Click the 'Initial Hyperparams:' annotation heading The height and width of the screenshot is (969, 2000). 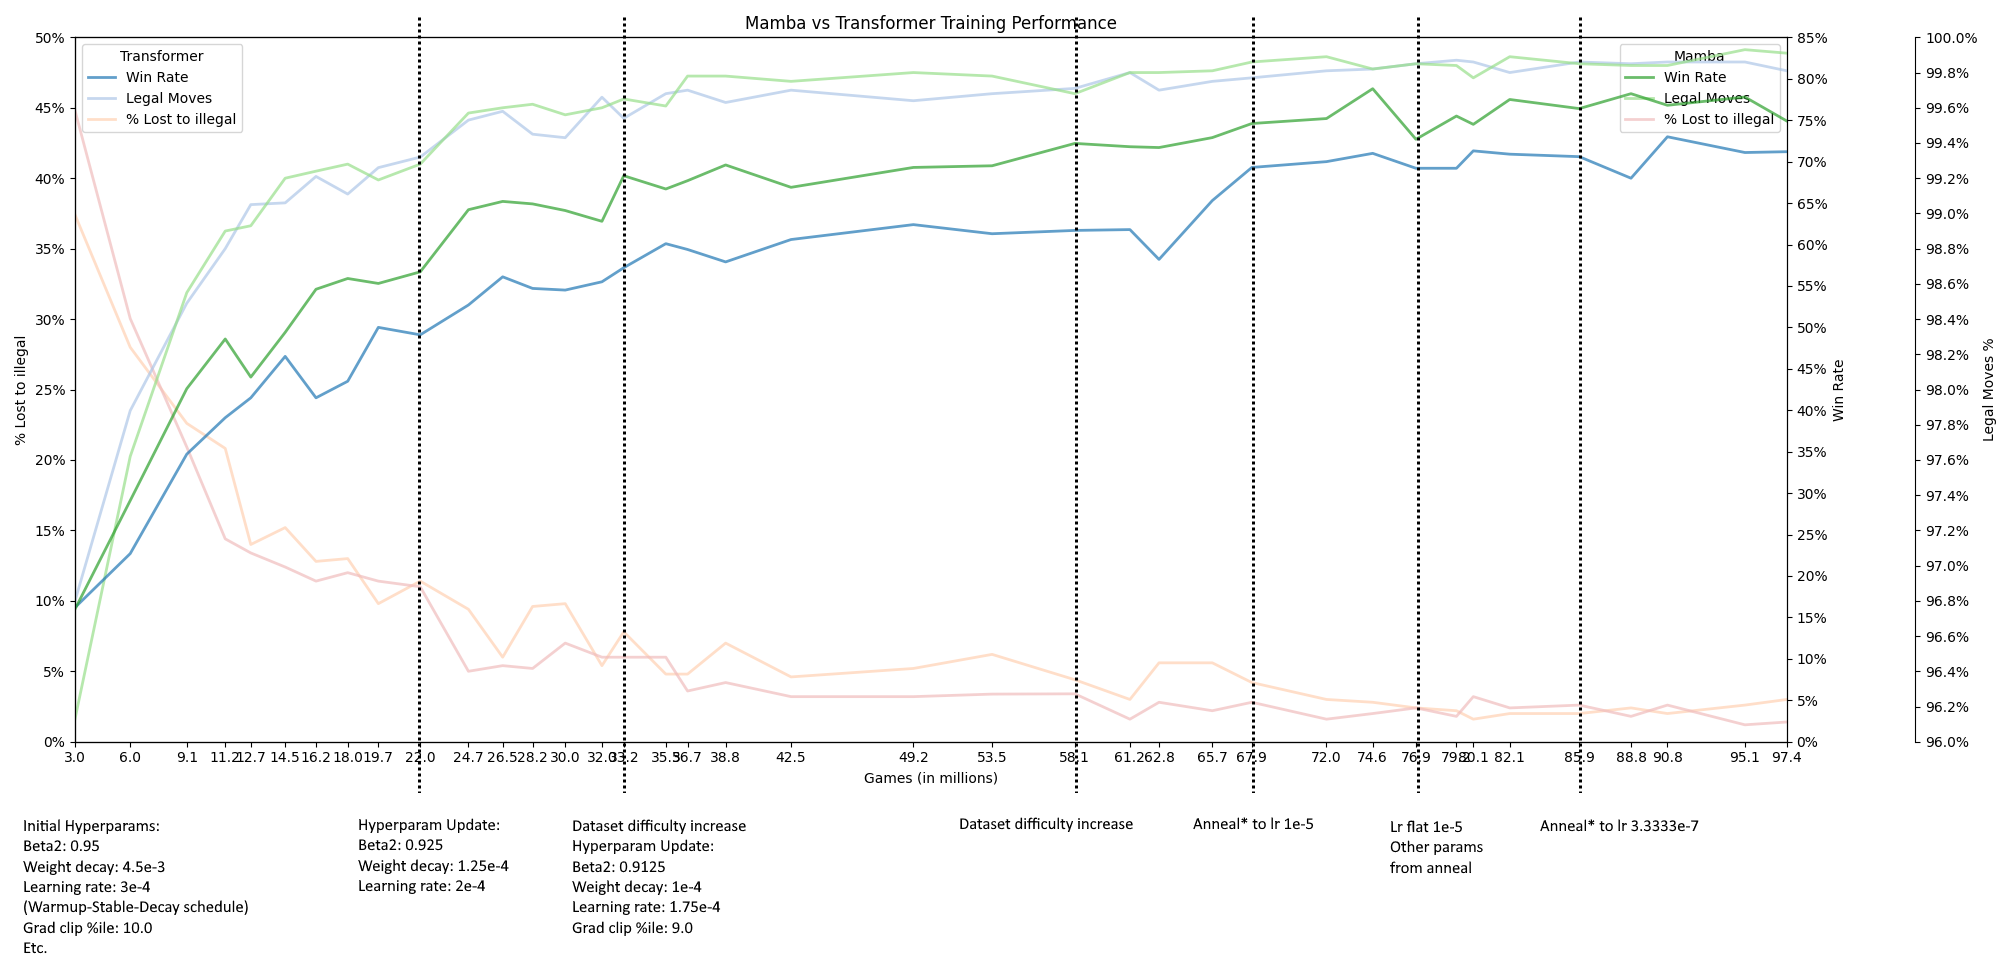pos(92,827)
